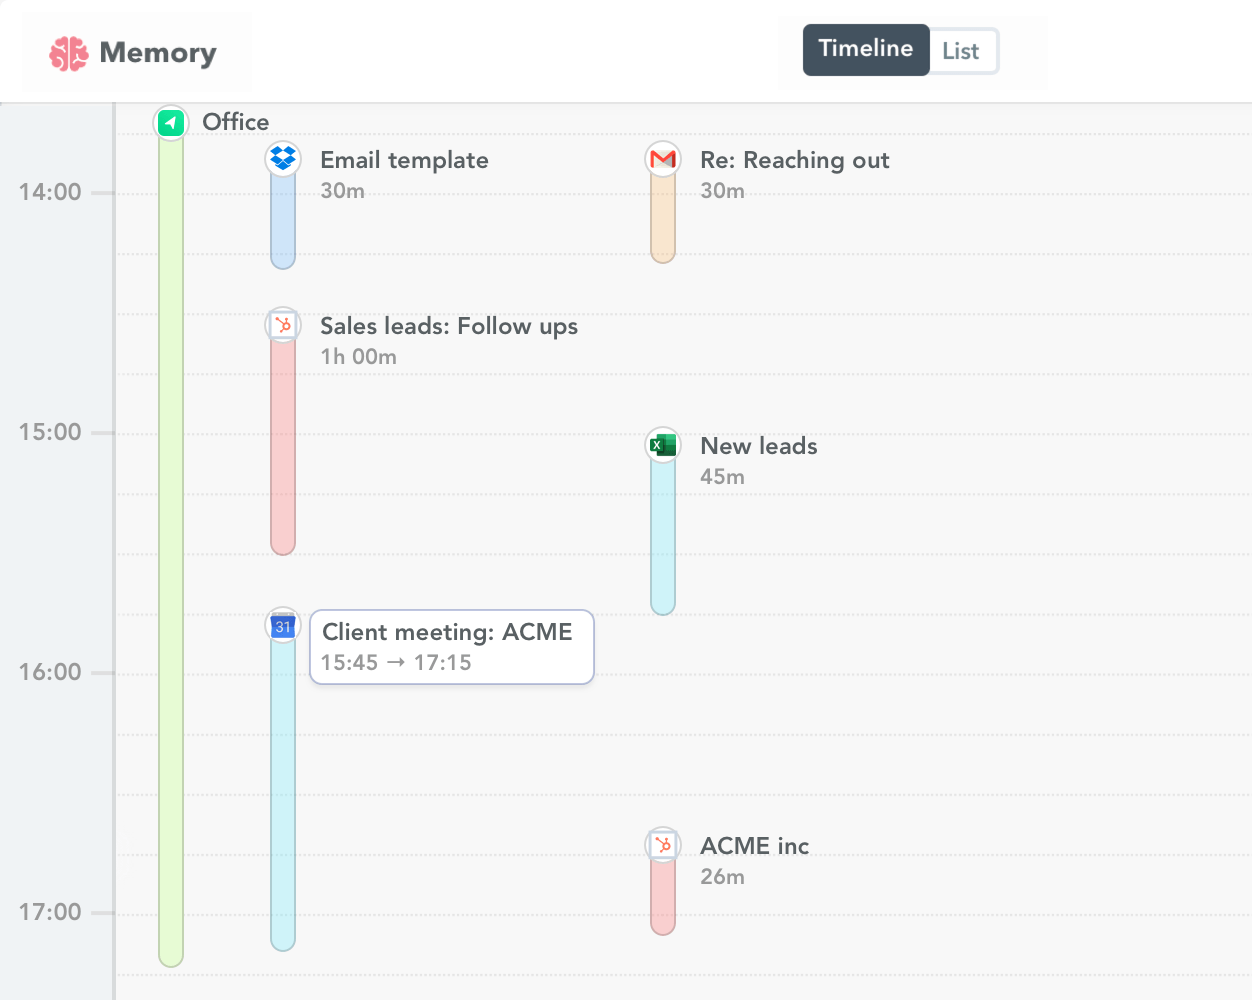
Task: Click the green app icon next to Office
Action: point(170,122)
